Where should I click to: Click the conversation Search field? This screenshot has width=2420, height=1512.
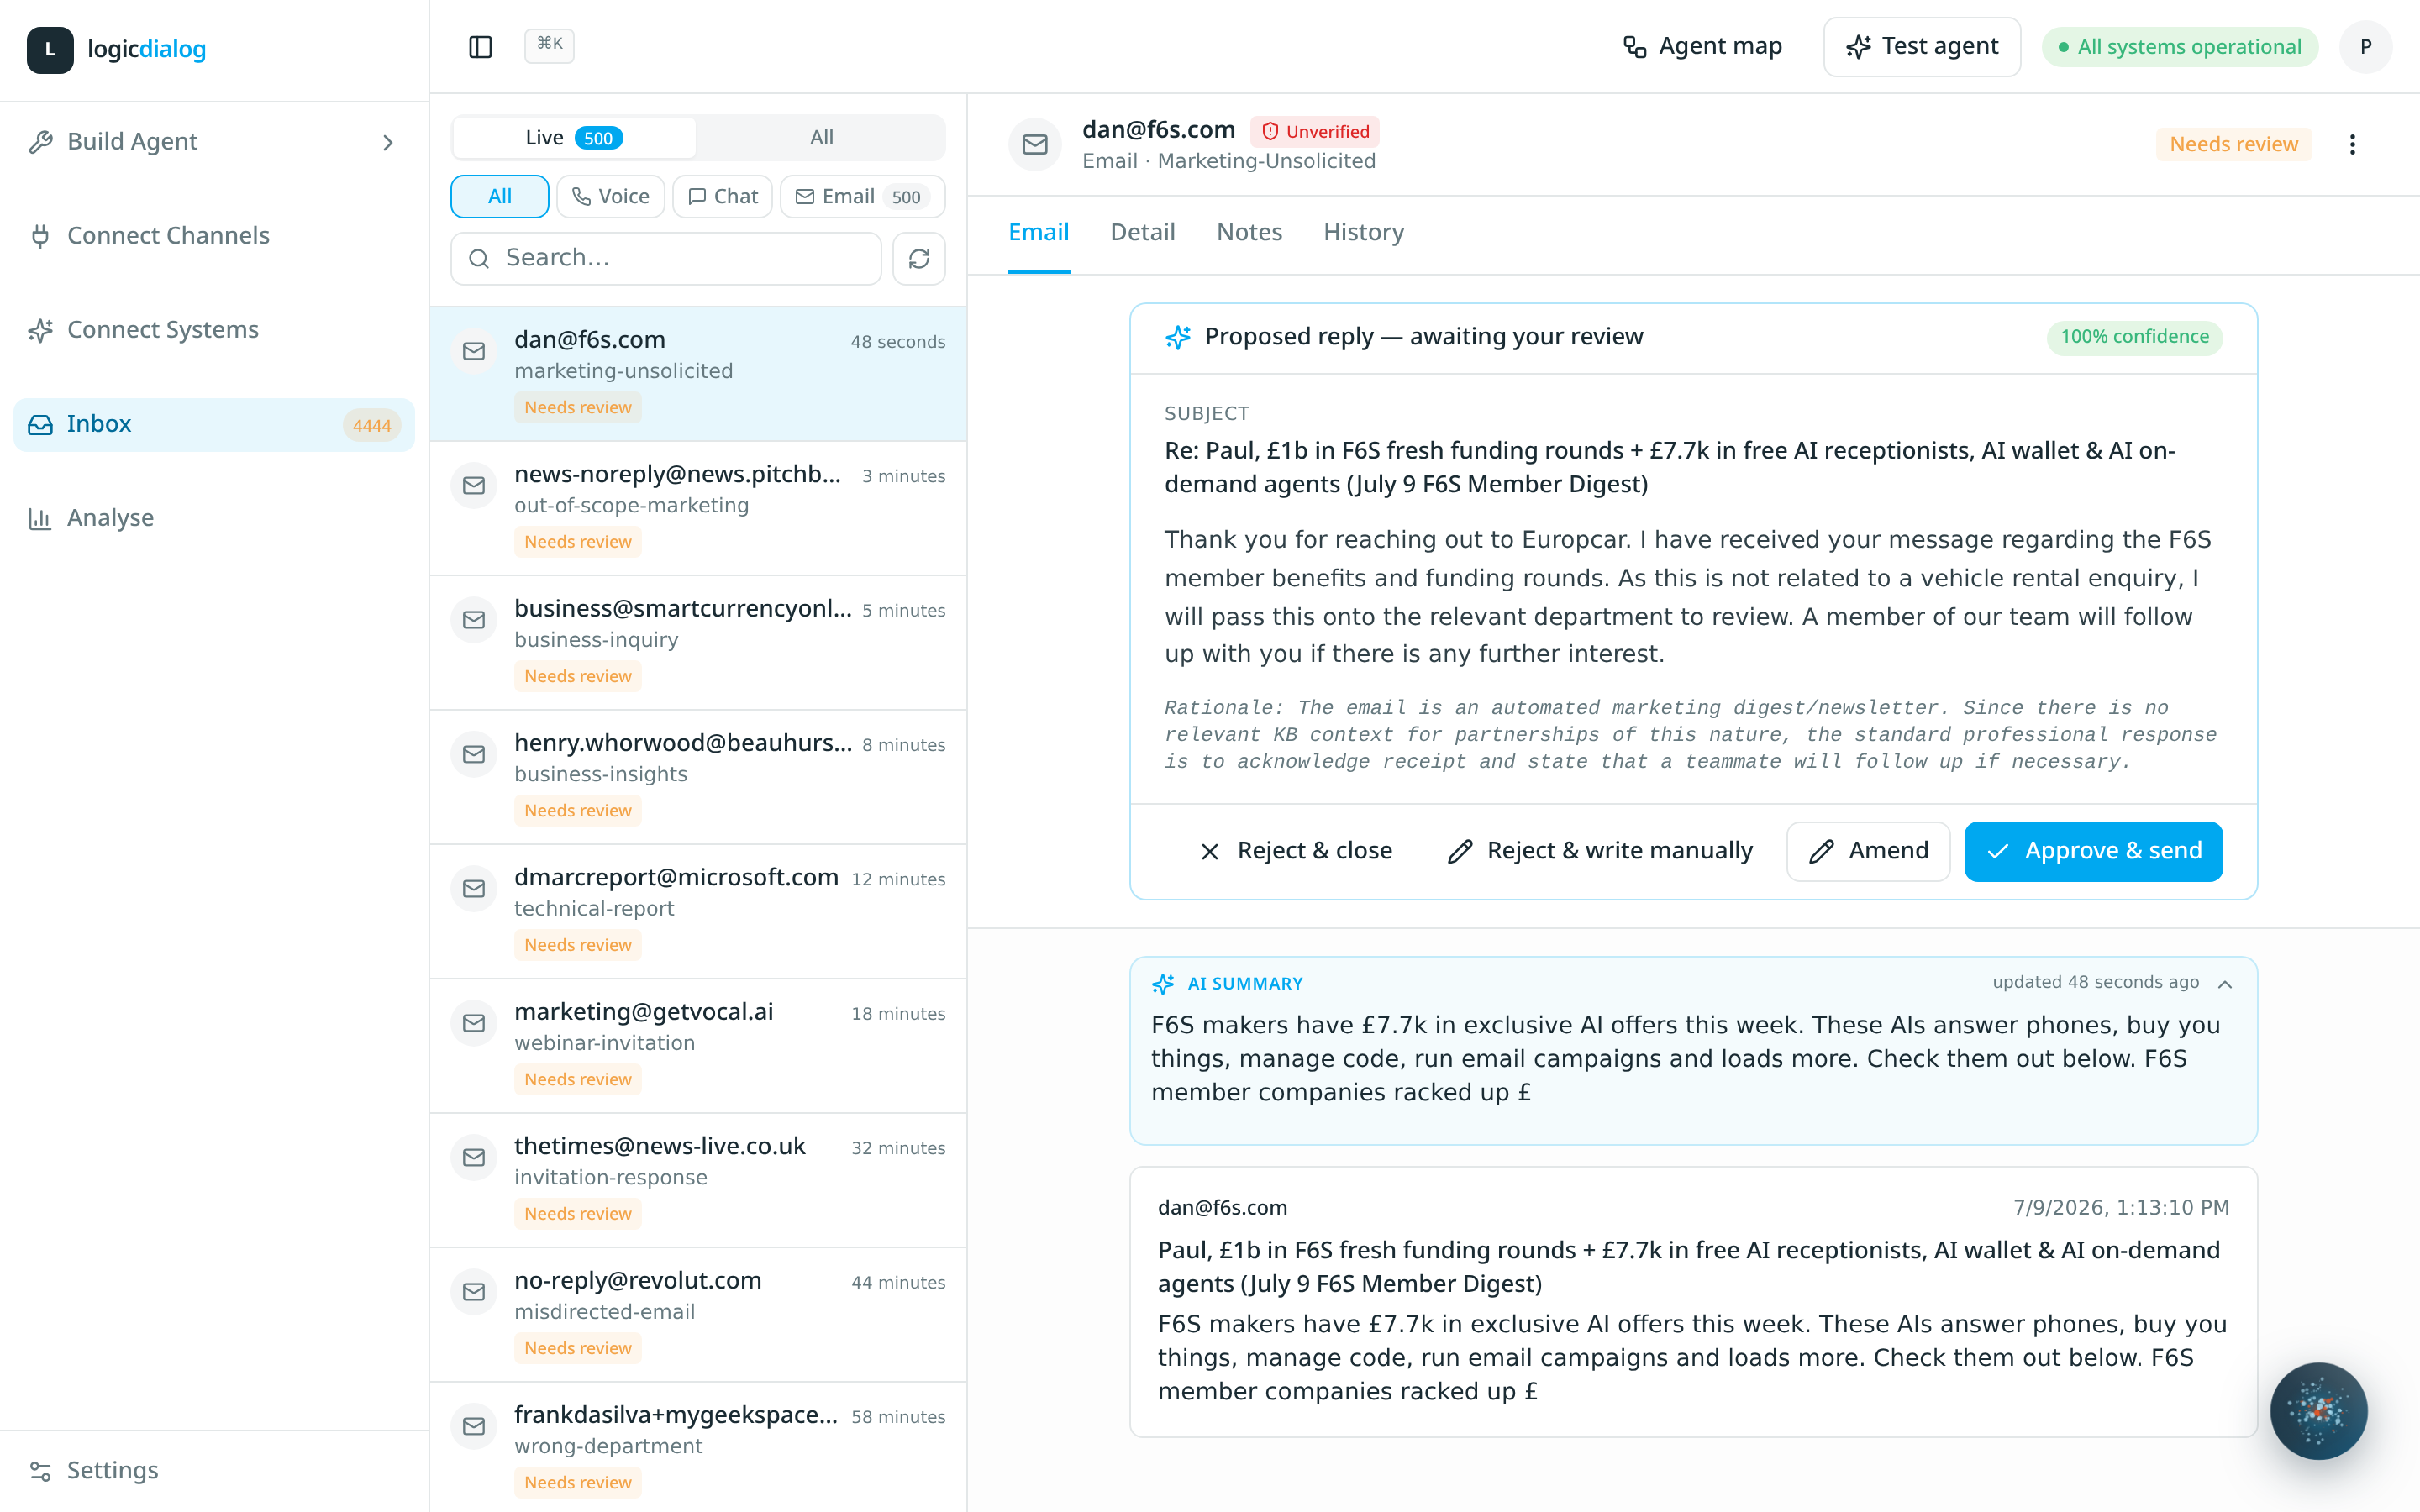click(666, 258)
